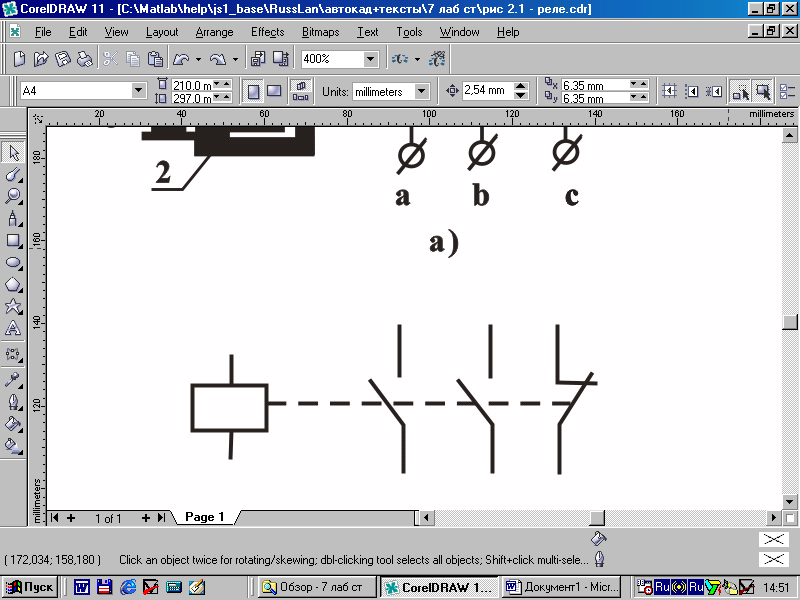Switch to Документ1 Microsoft Word taskbar button
Image resolution: width=800 pixels, height=600 pixels.
pos(562,587)
